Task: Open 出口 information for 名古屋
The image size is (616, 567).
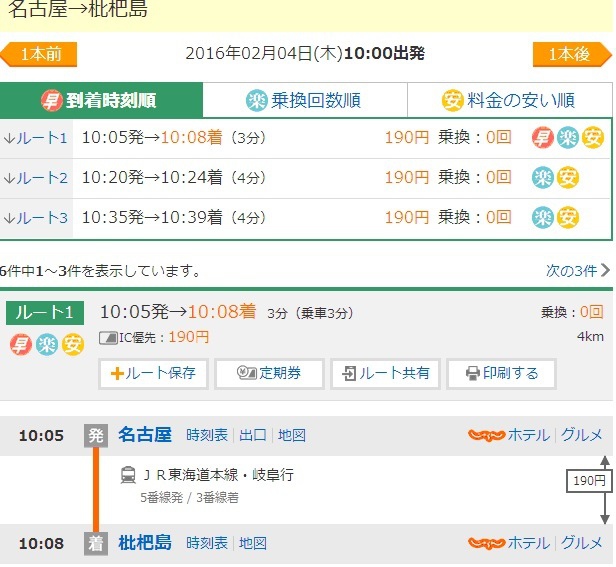Action: point(253,435)
